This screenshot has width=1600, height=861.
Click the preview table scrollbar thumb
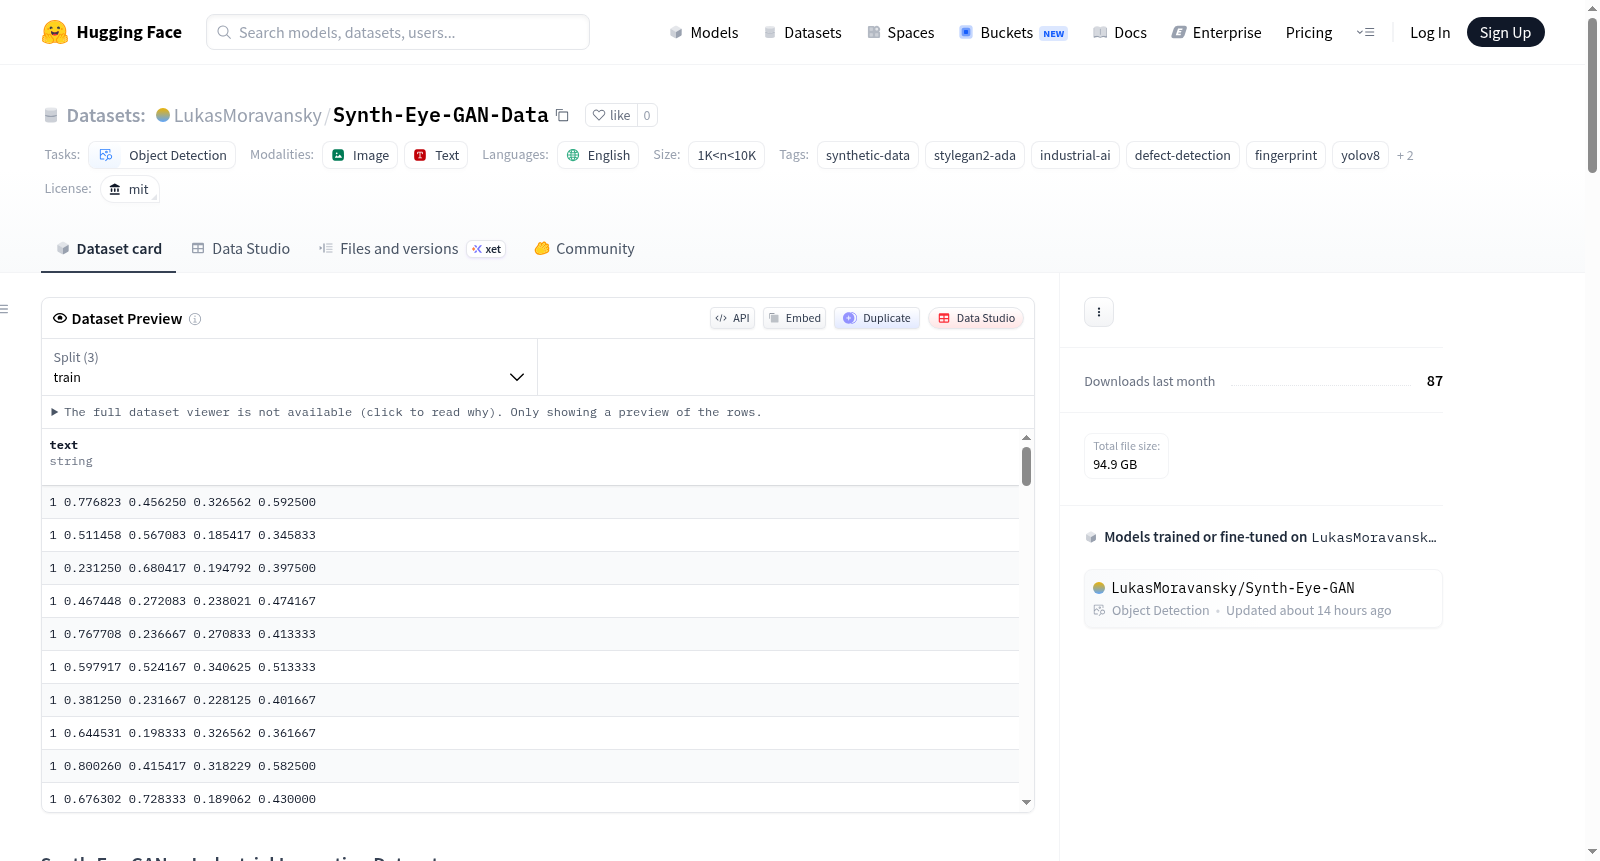coord(1026,466)
